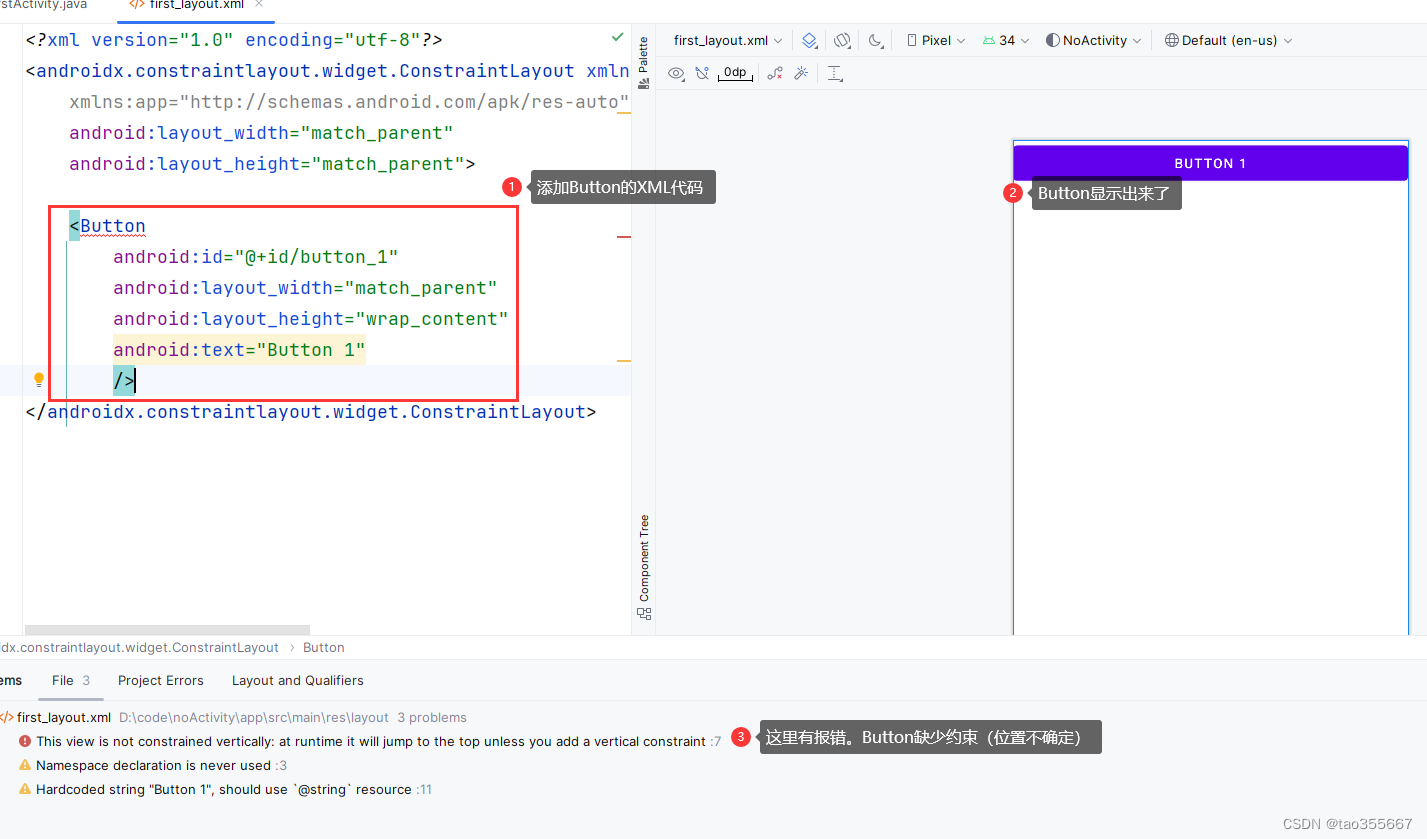Click the horizontal scrollbar of the code editor
This screenshot has height=839, width=1427.
(167, 630)
